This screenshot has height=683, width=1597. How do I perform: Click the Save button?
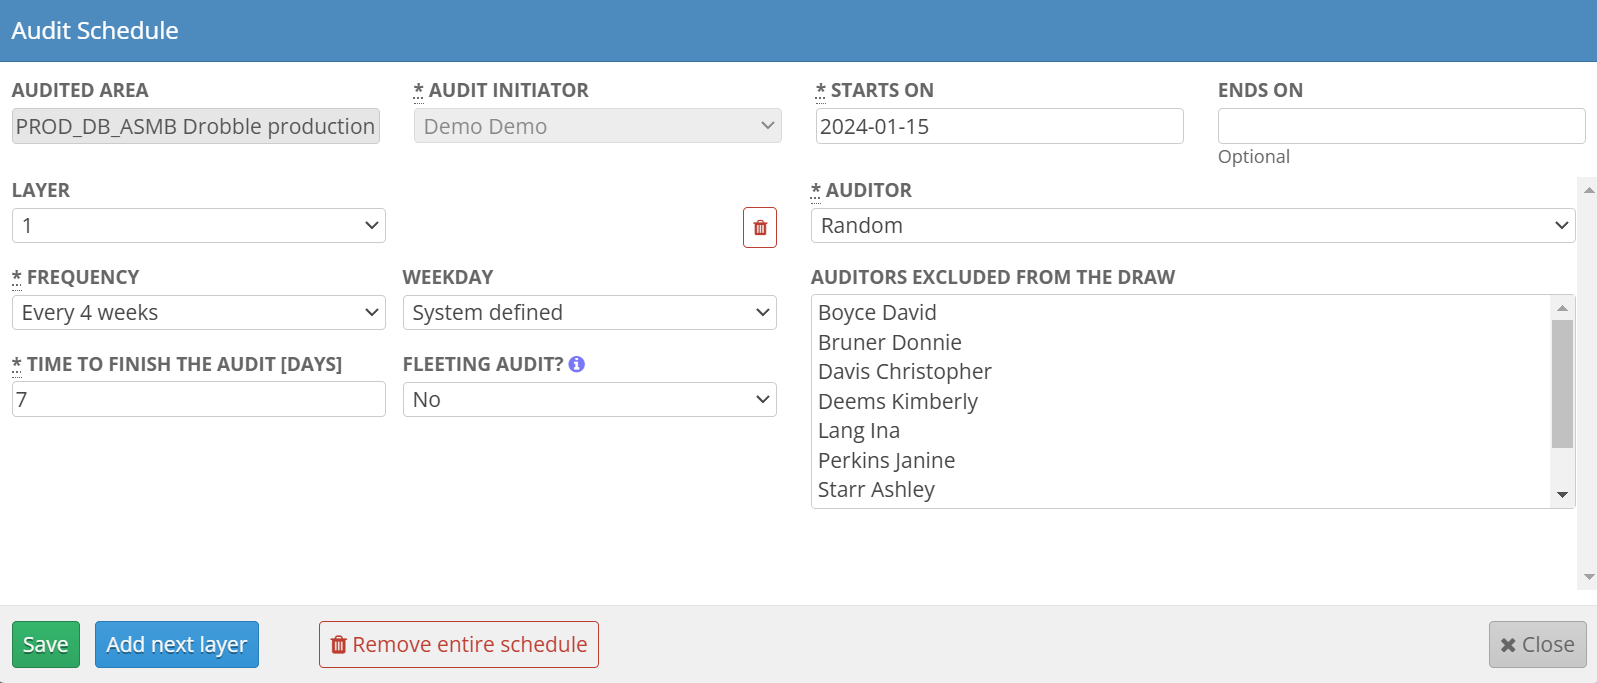(46, 645)
